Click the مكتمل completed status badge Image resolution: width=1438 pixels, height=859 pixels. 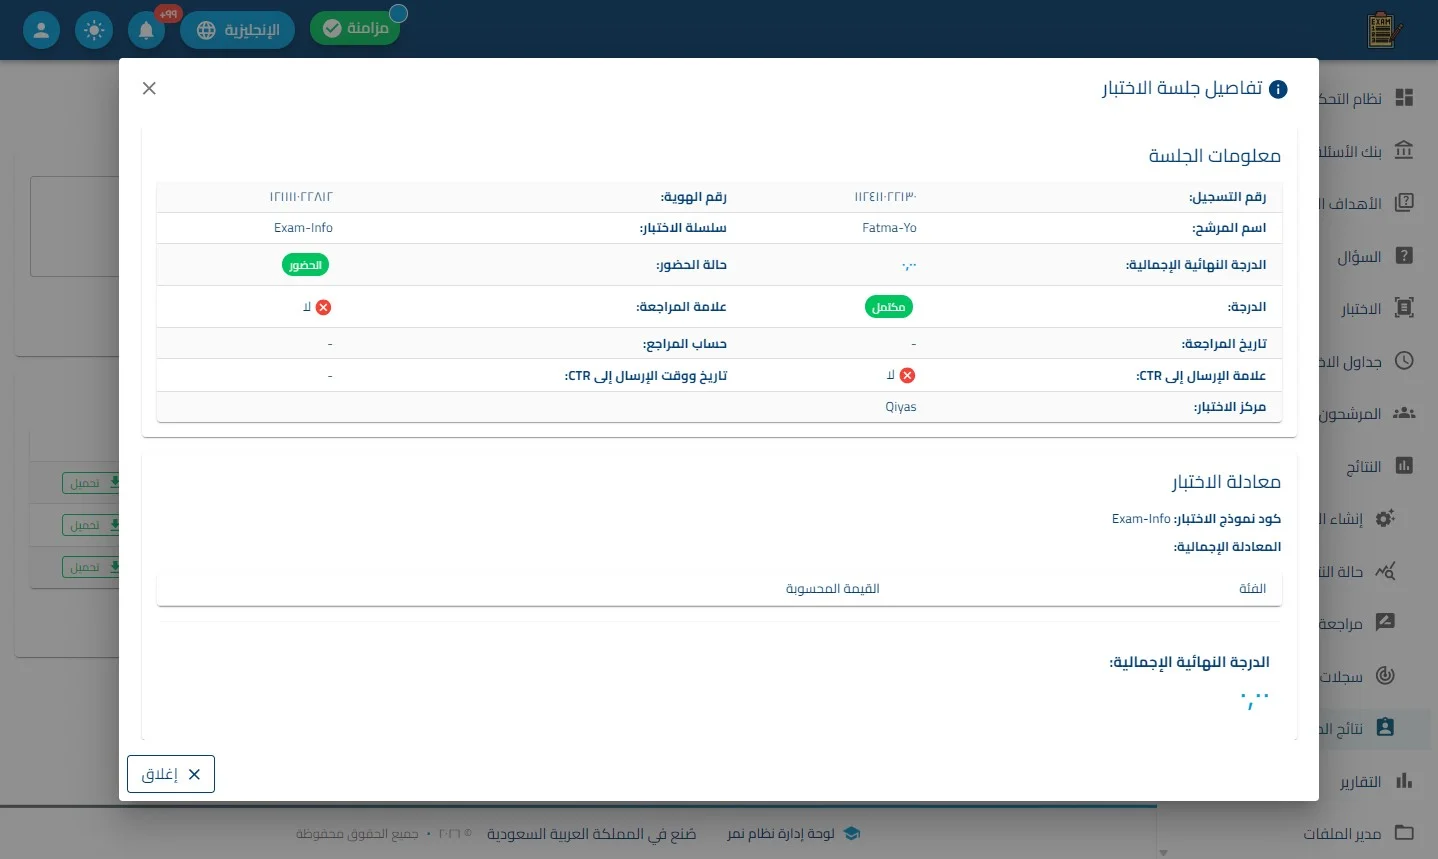click(x=888, y=307)
